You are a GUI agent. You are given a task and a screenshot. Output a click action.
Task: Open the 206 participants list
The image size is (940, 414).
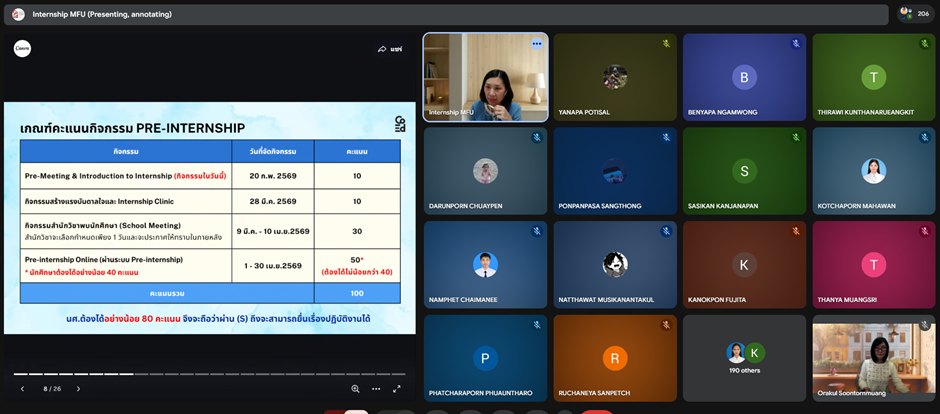913,14
